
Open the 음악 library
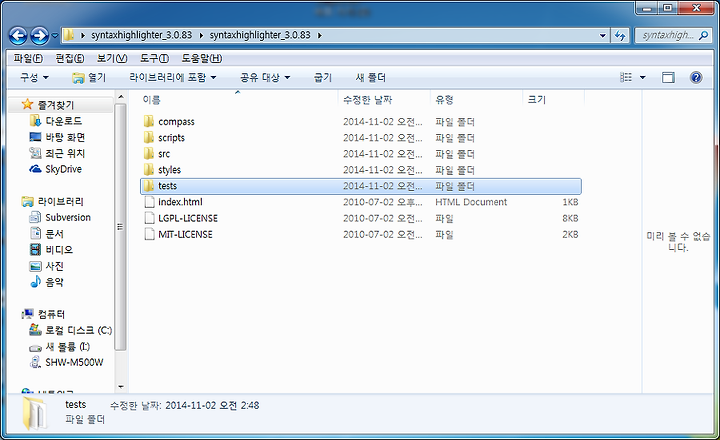(54, 282)
